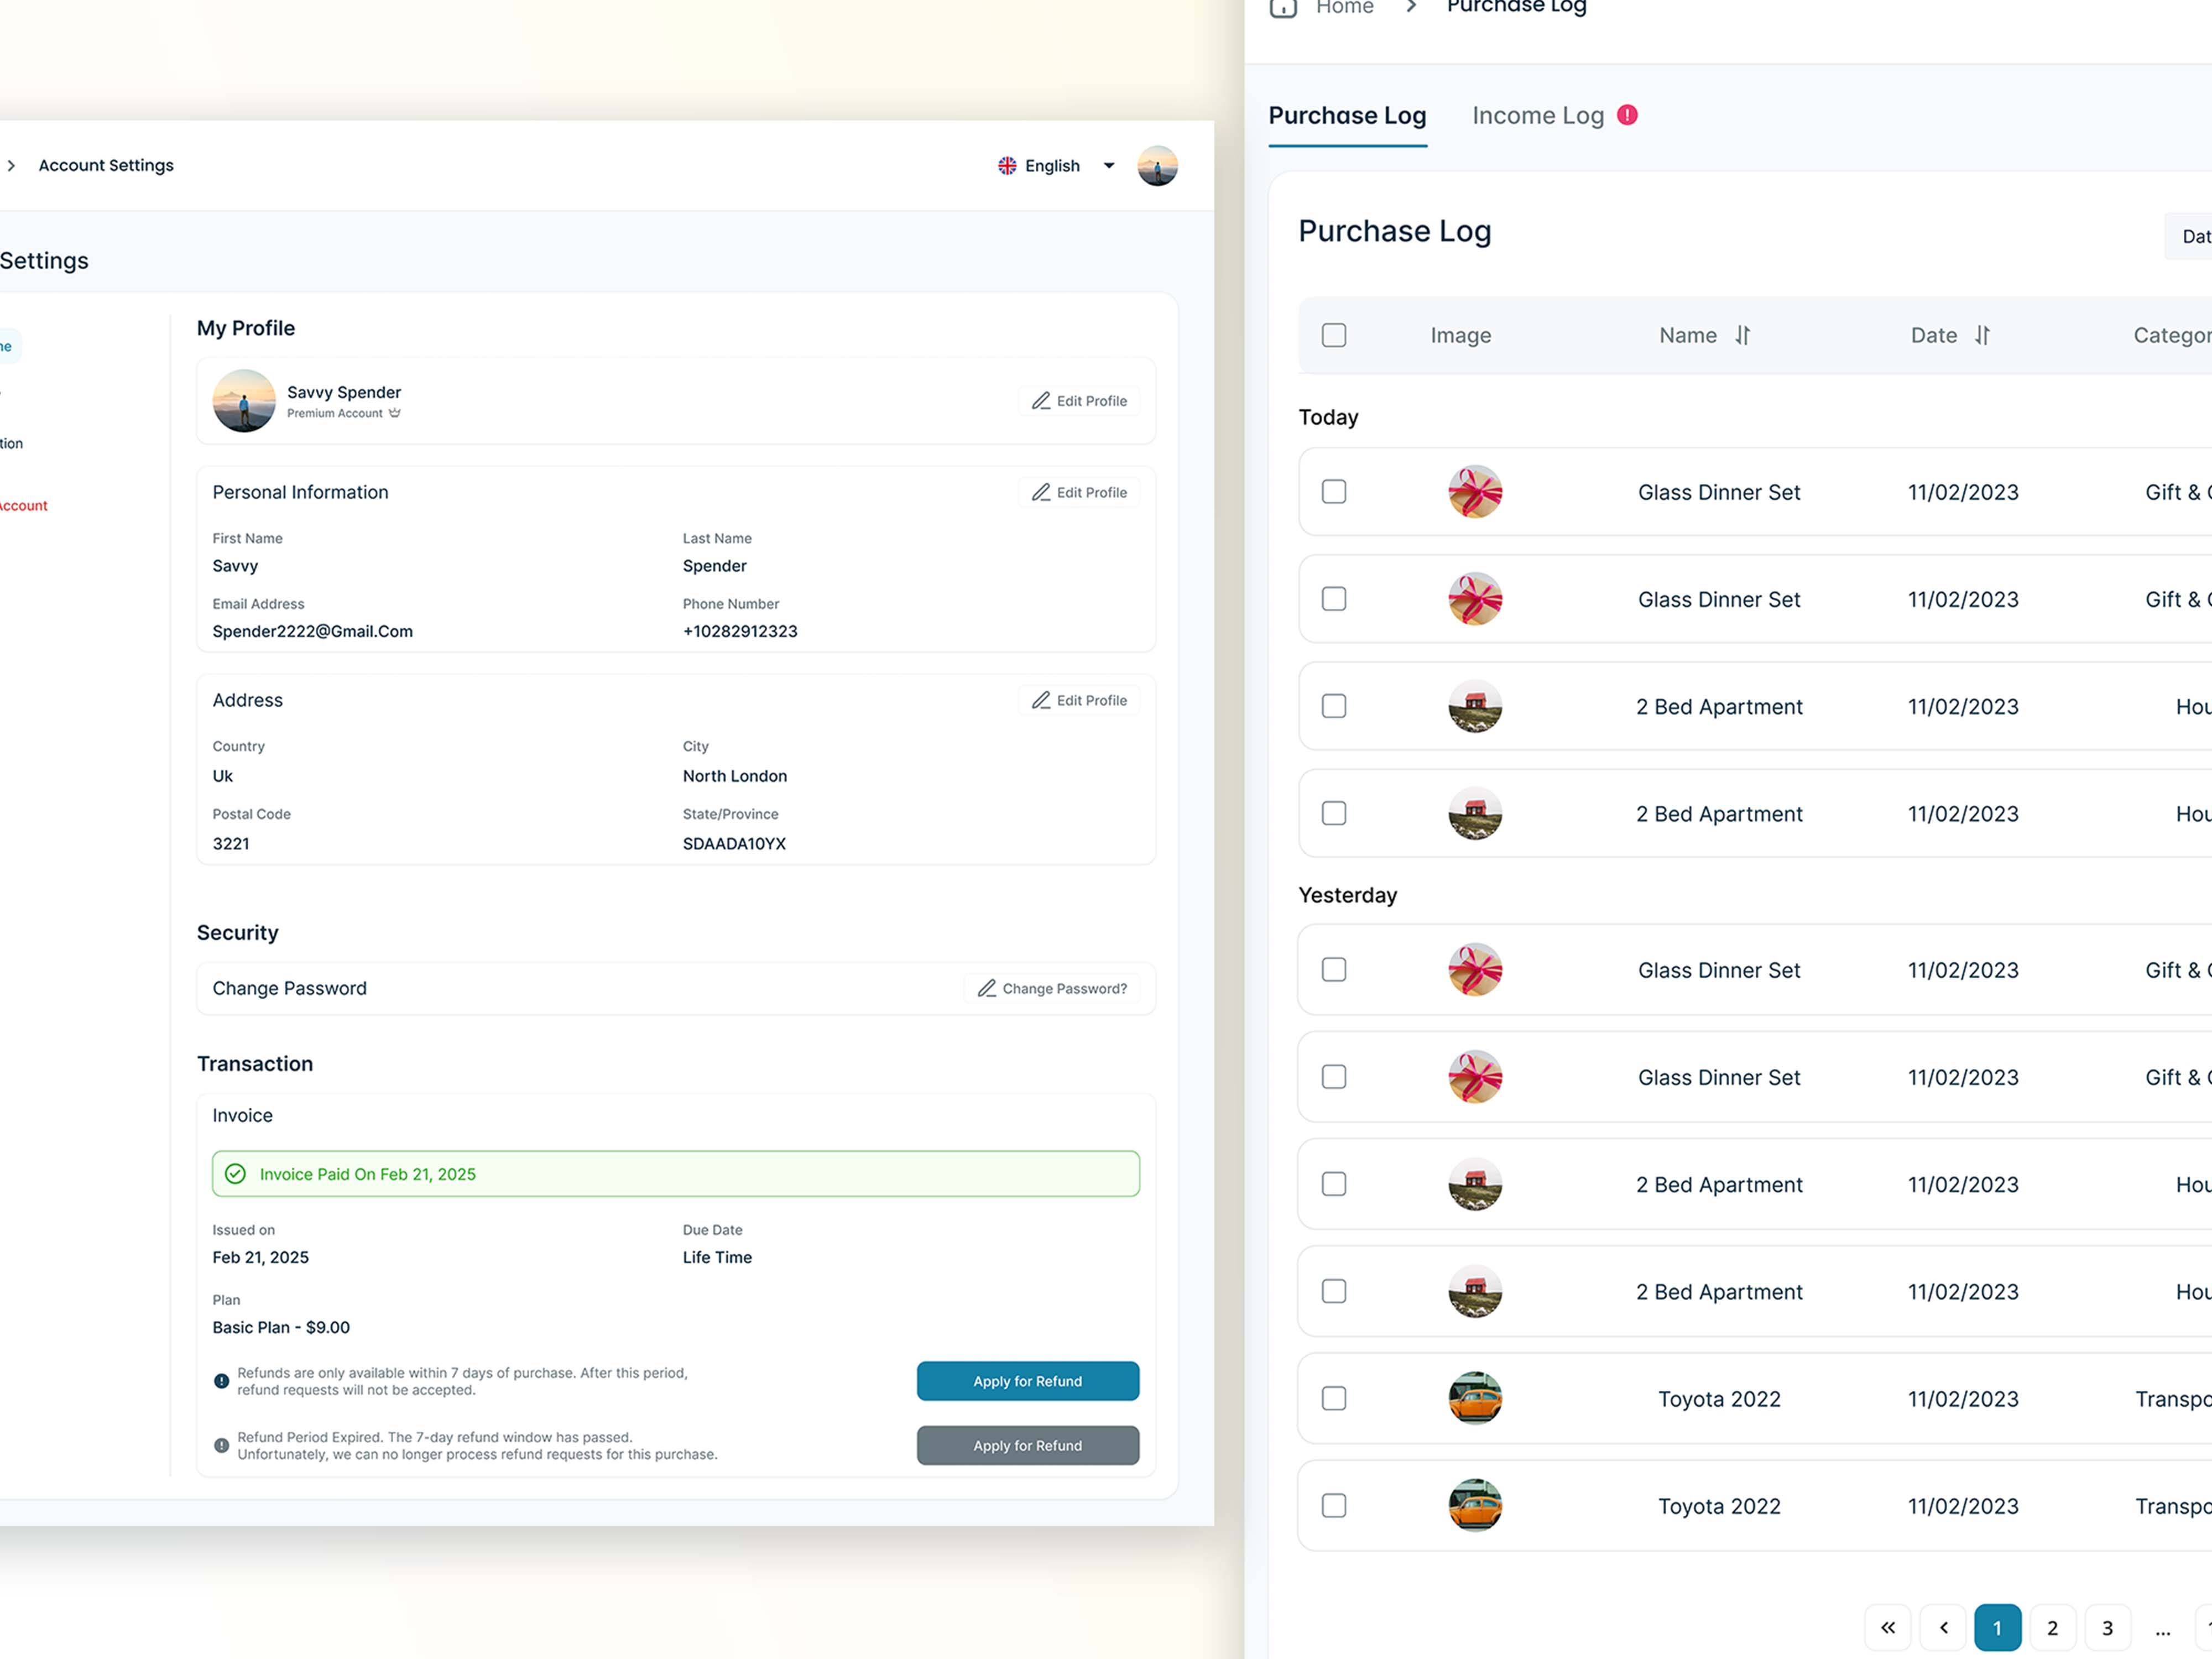Image resolution: width=2212 pixels, height=1659 pixels.
Task: Click the blue Apply for Refund button
Action: coord(1027,1381)
